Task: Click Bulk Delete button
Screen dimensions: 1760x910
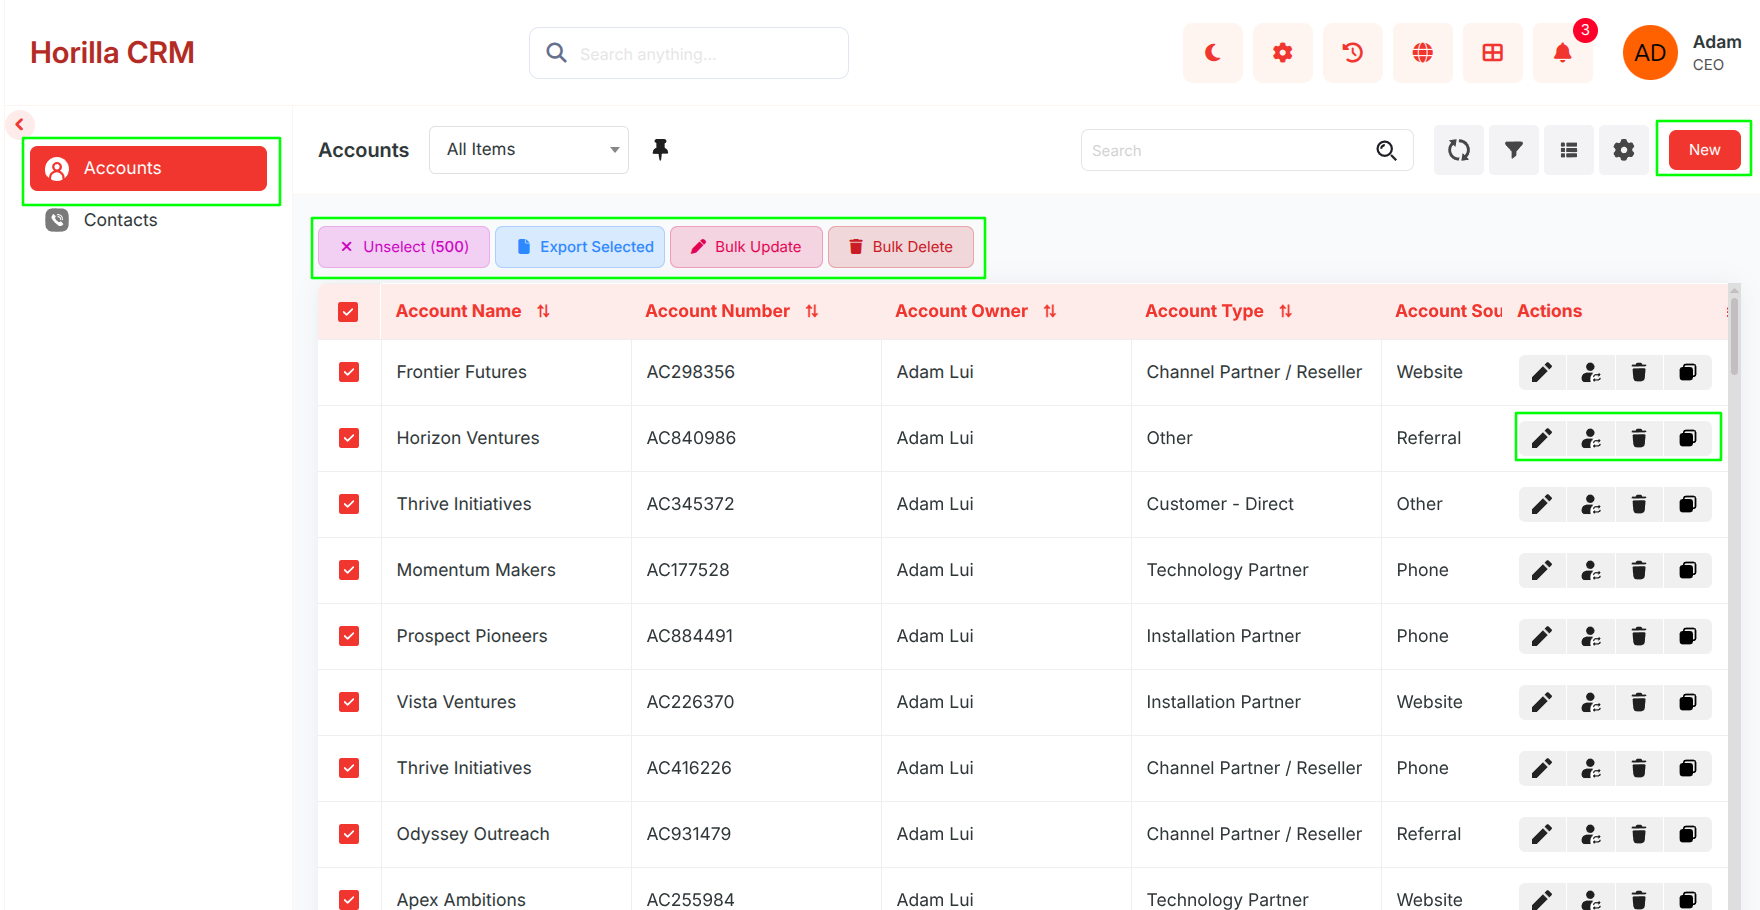Action: pos(901,247)
